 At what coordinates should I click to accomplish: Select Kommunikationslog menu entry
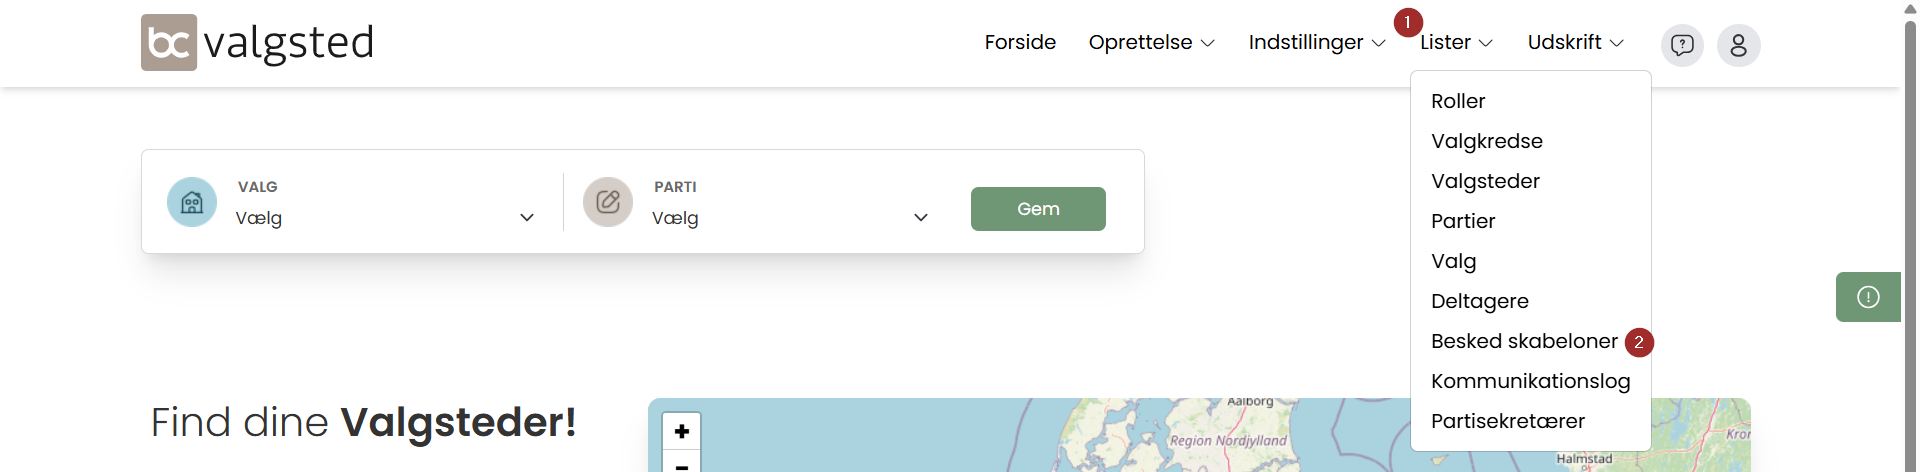(1530, 381)
